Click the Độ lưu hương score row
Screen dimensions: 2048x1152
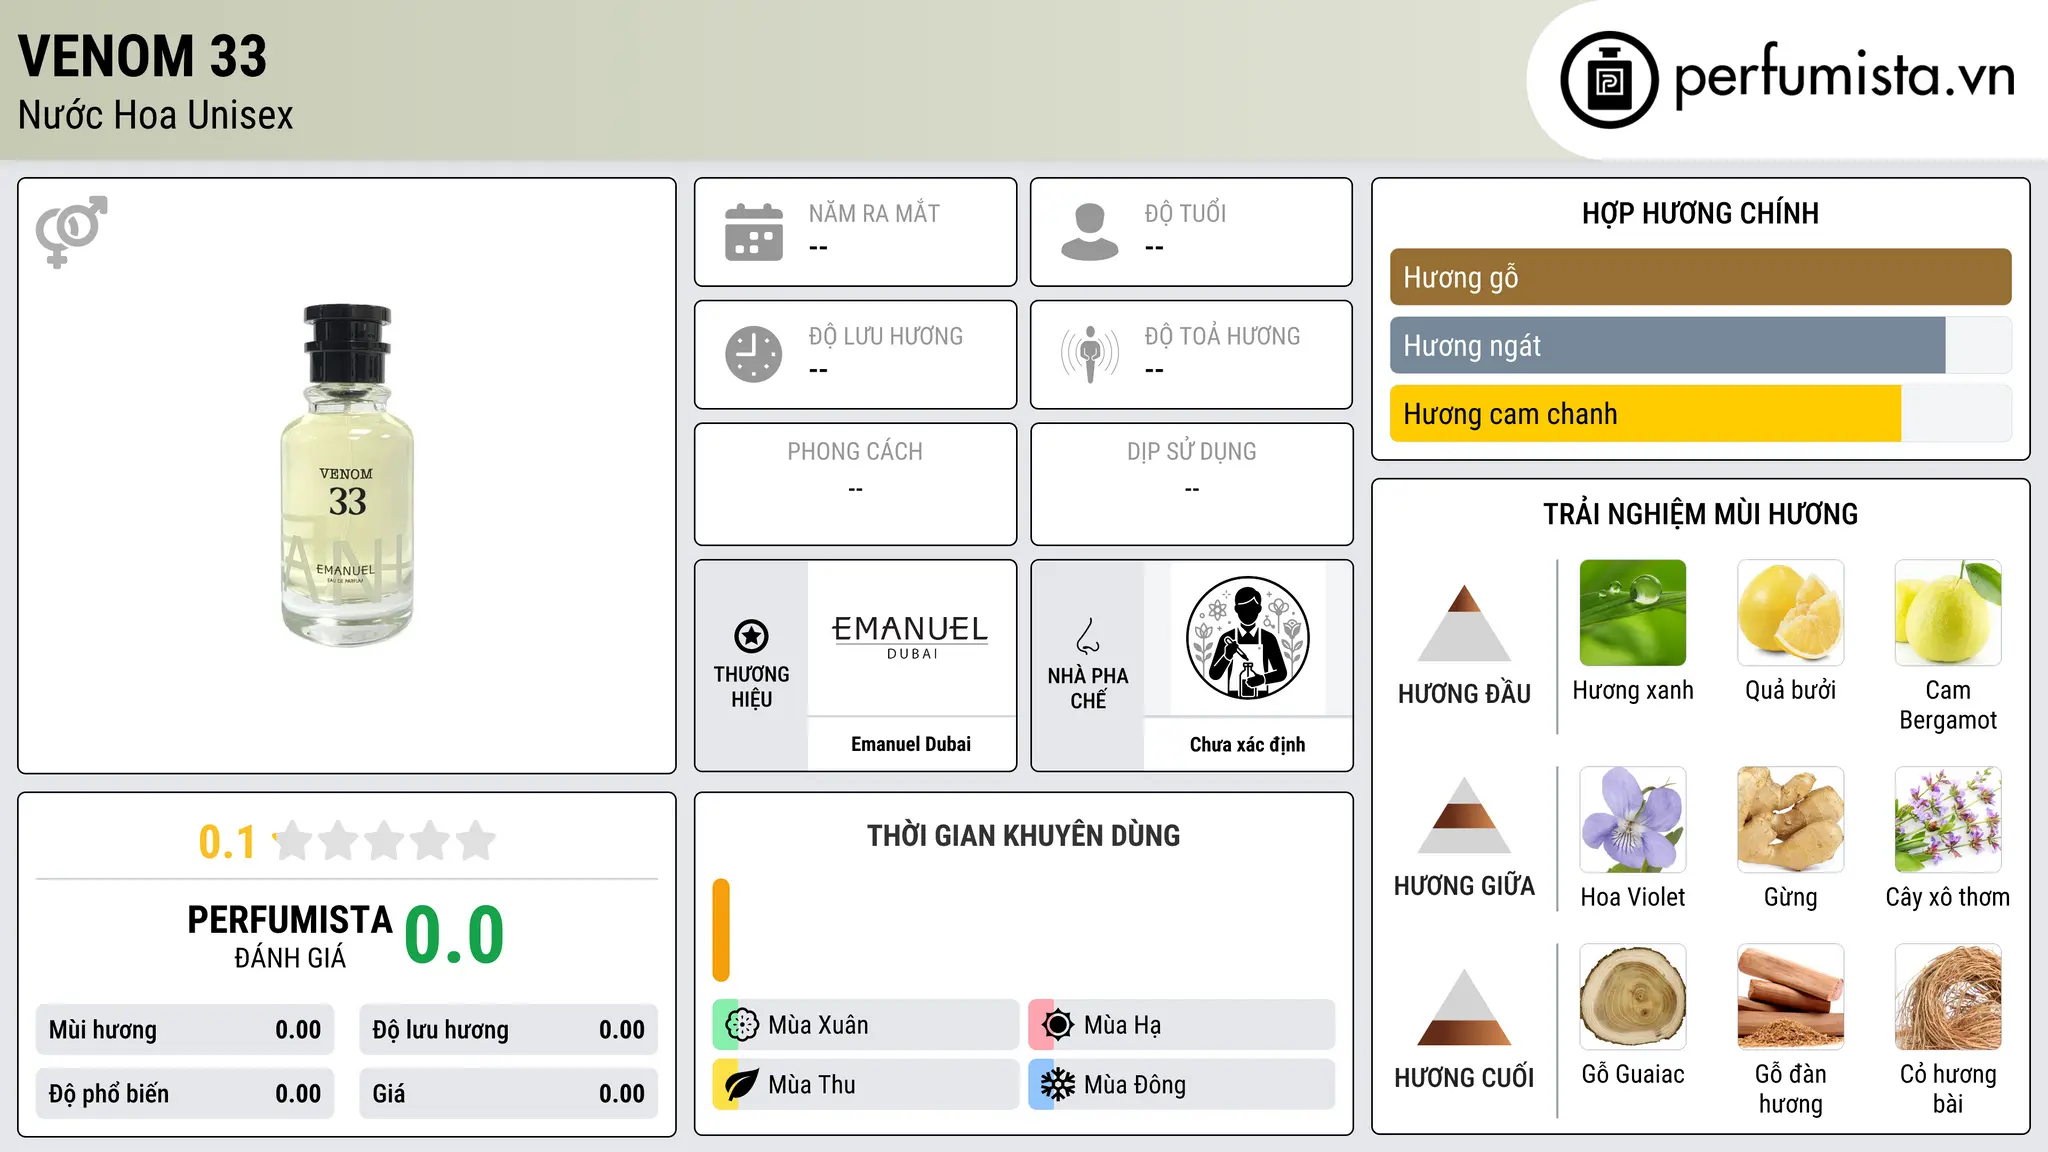pyautogui.click(x=509, y=1030)
